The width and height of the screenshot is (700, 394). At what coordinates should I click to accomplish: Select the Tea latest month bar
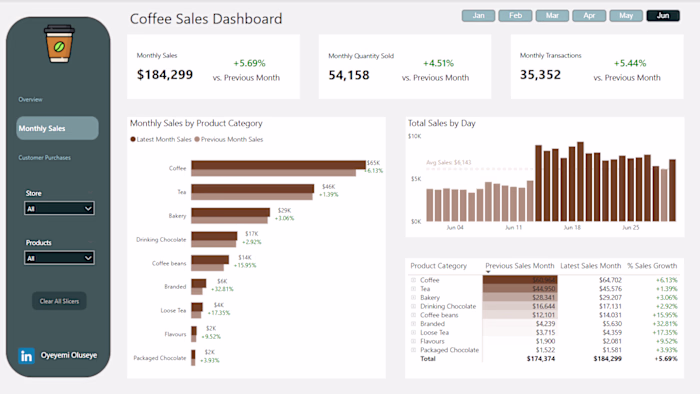pos(253,189)
